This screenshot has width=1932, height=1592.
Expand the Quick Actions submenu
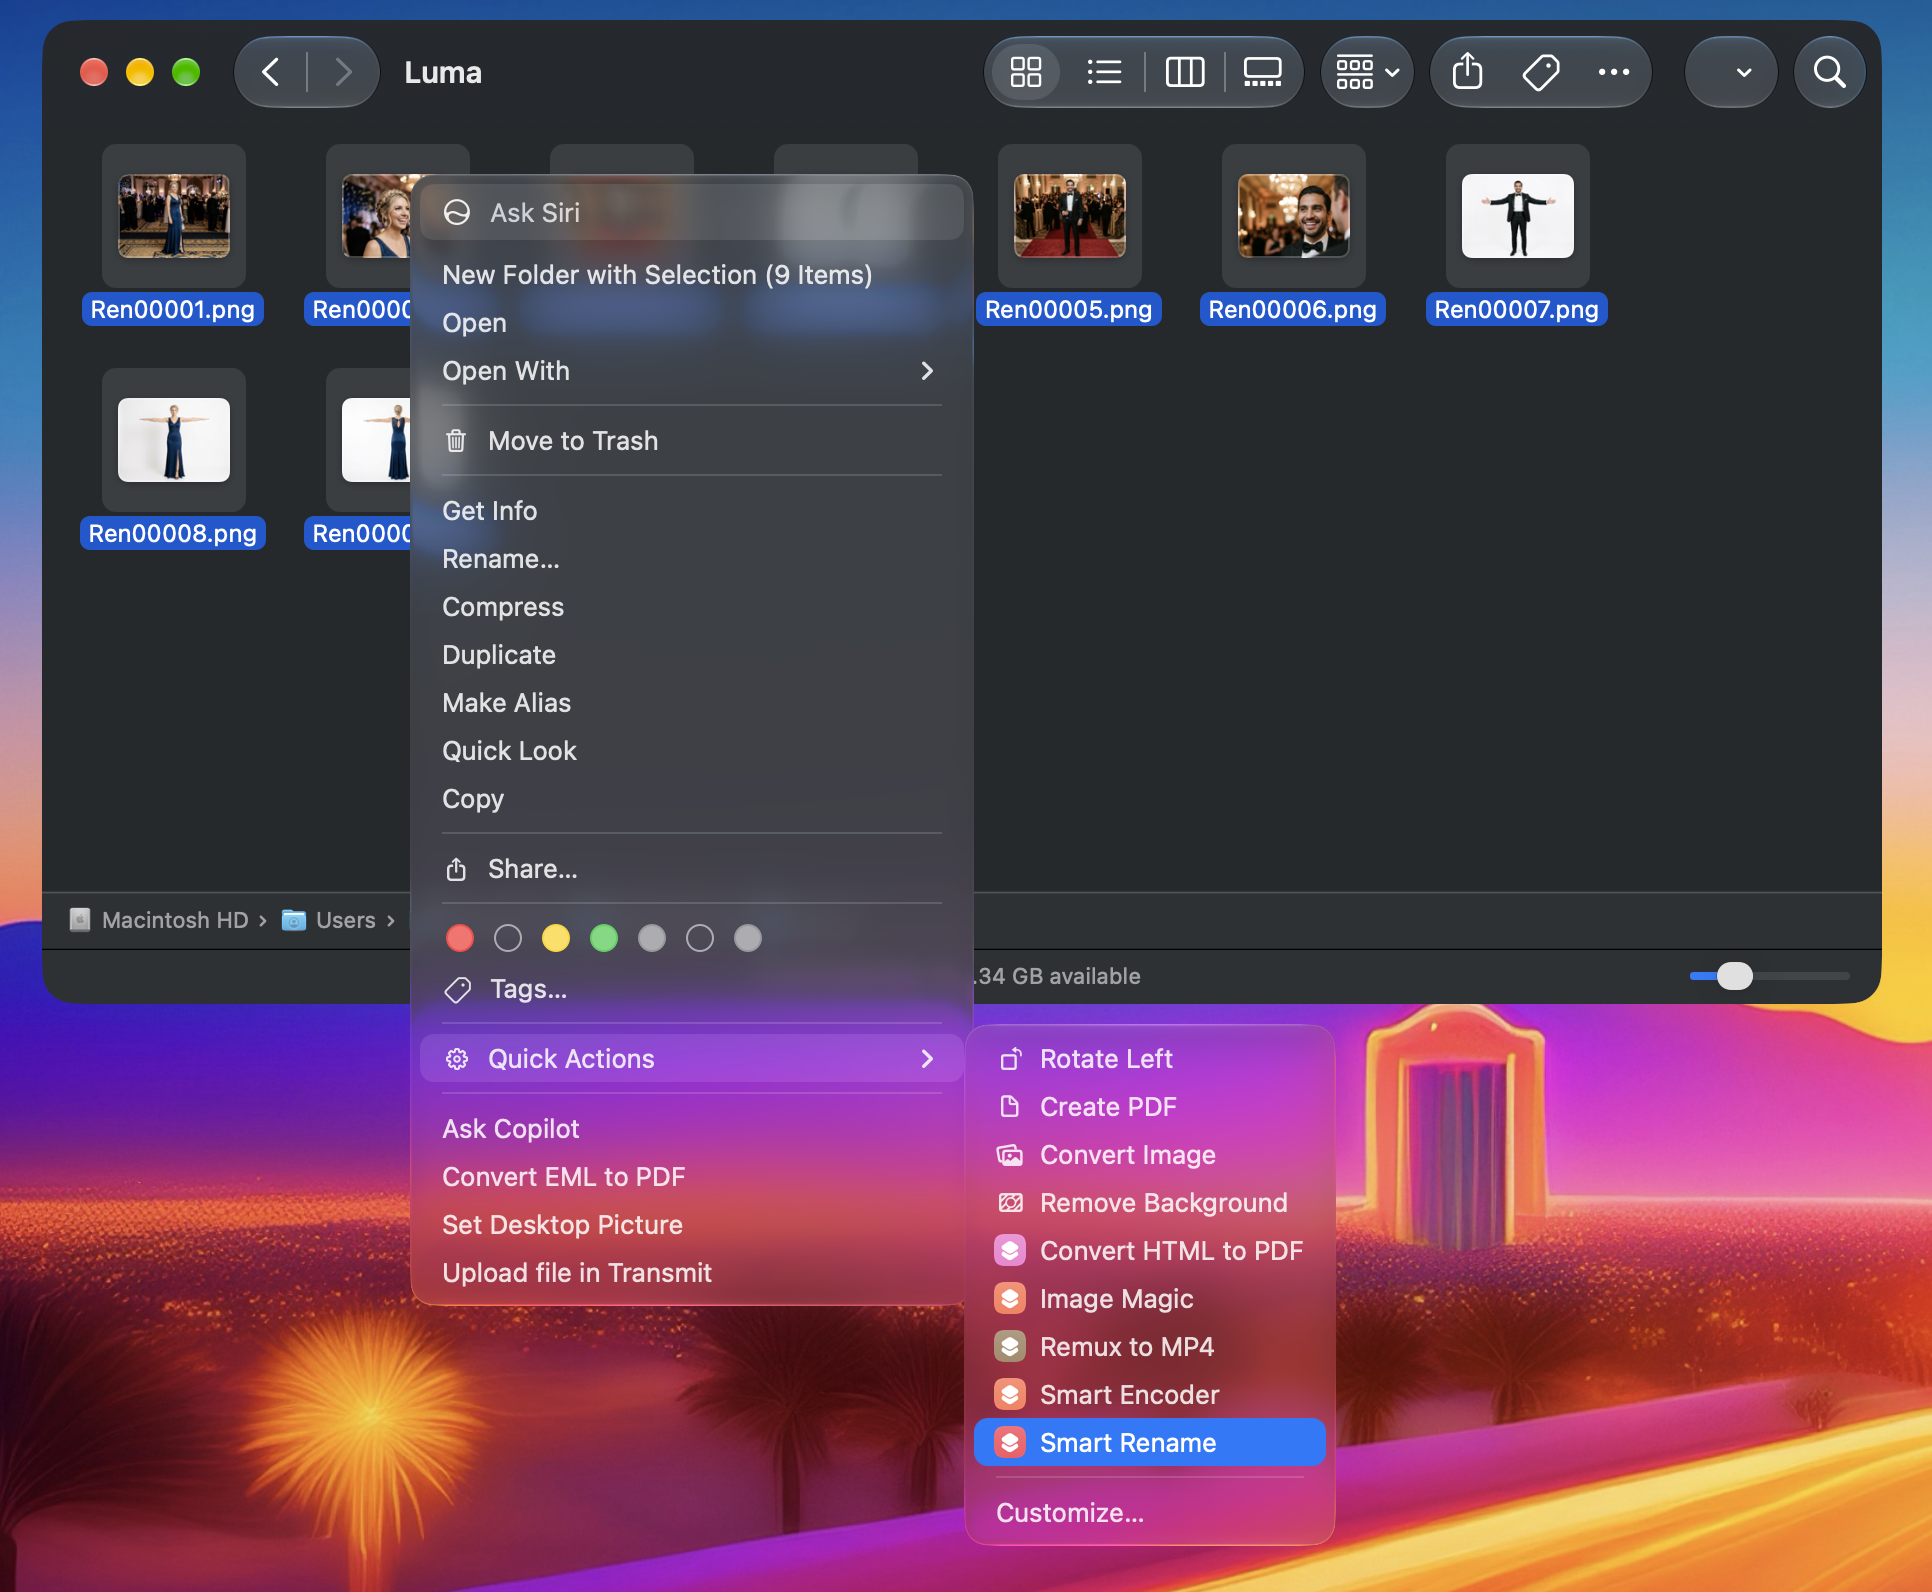(692, 1059)
